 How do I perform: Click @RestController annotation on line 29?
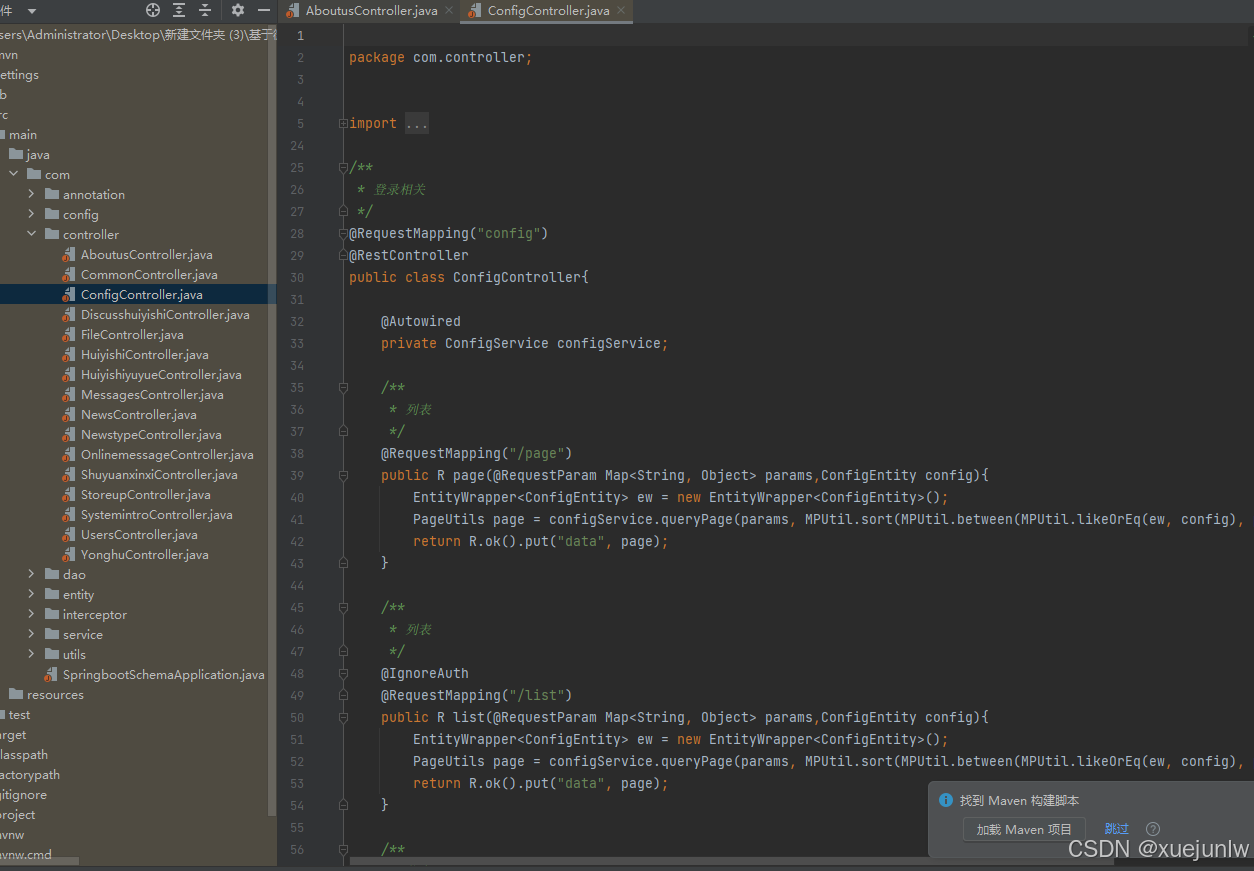[409, 255]
